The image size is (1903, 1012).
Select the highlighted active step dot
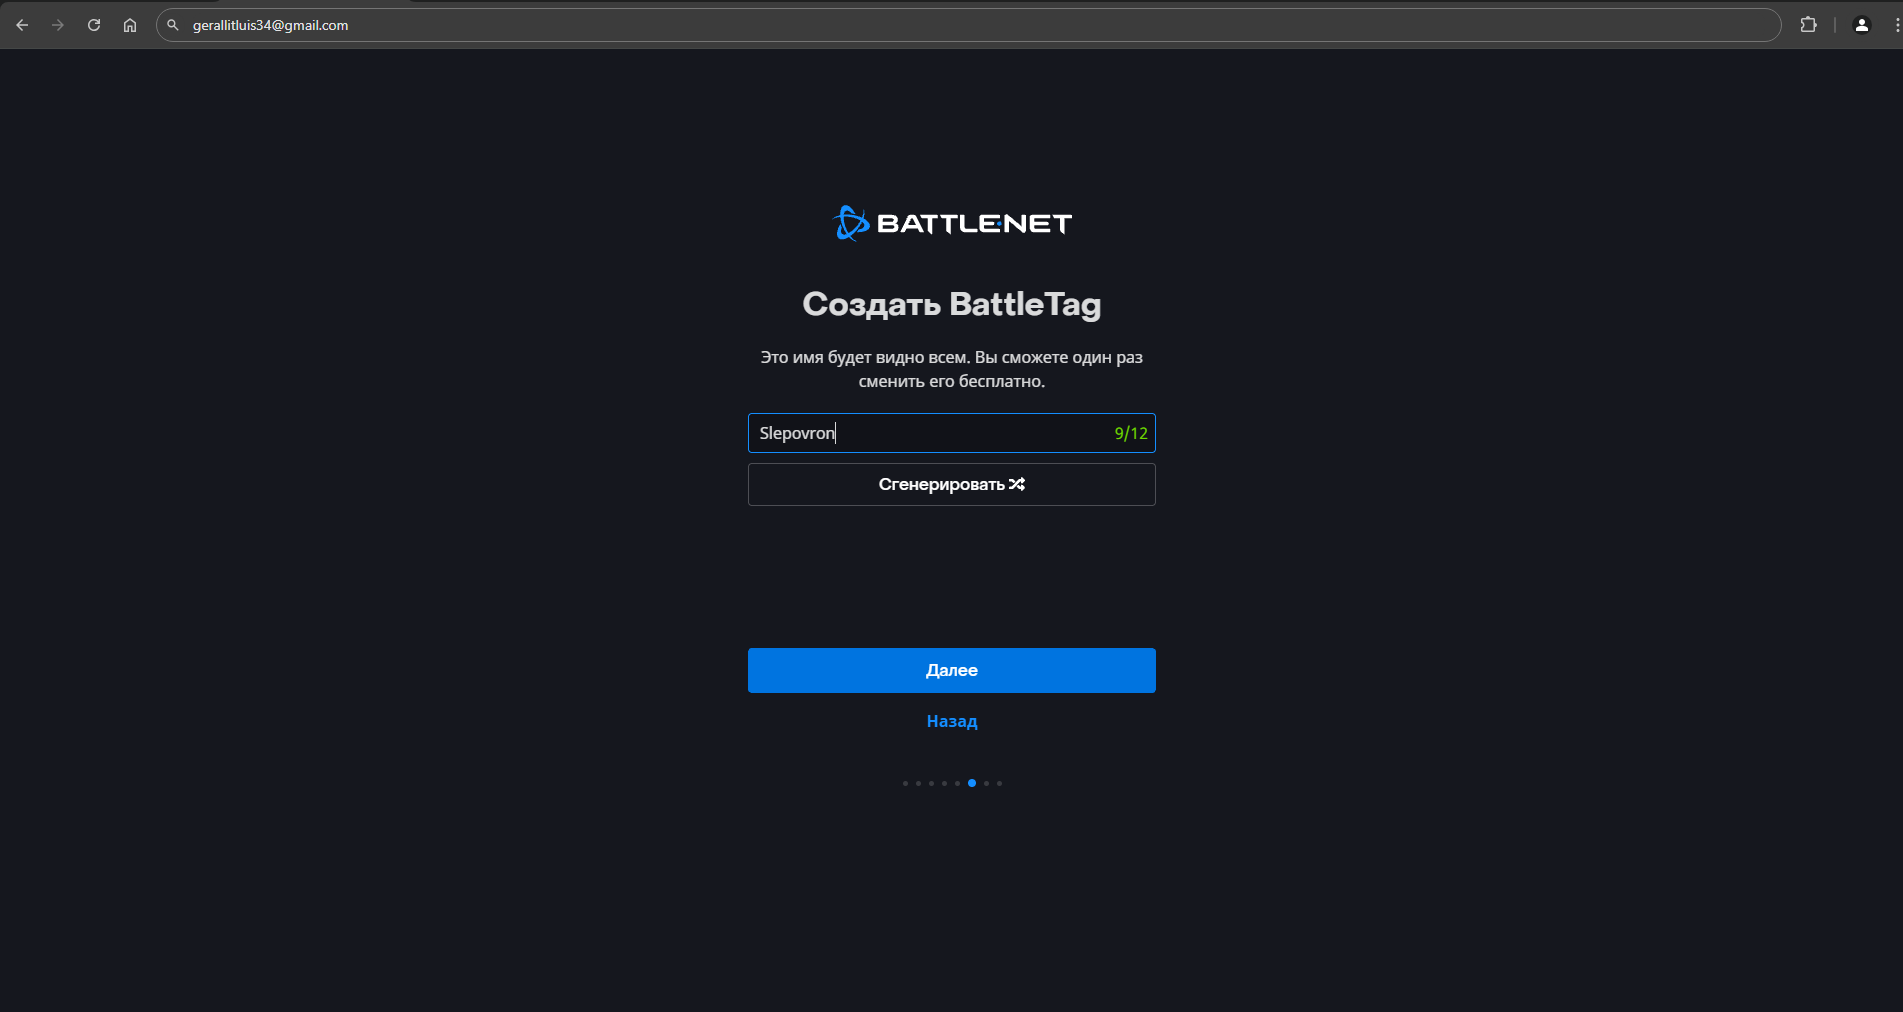pyautogui.click(x=972, y=783)
